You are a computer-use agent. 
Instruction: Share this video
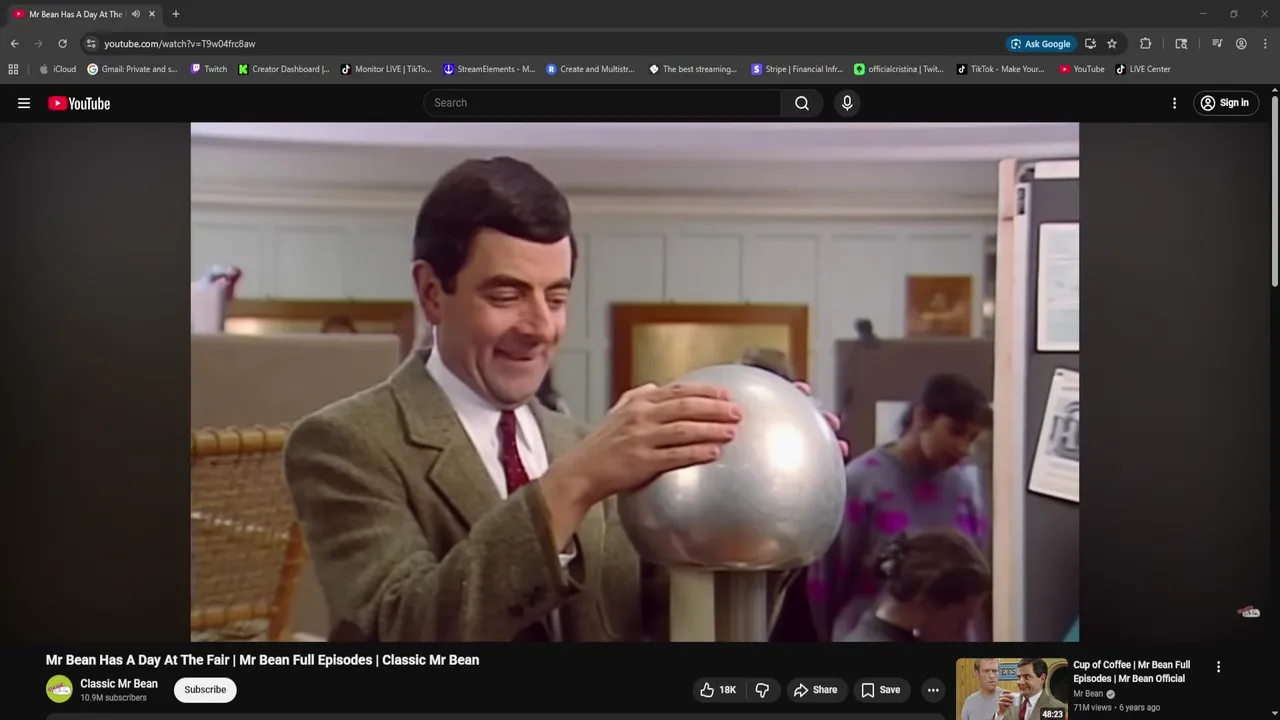point(815,690)
